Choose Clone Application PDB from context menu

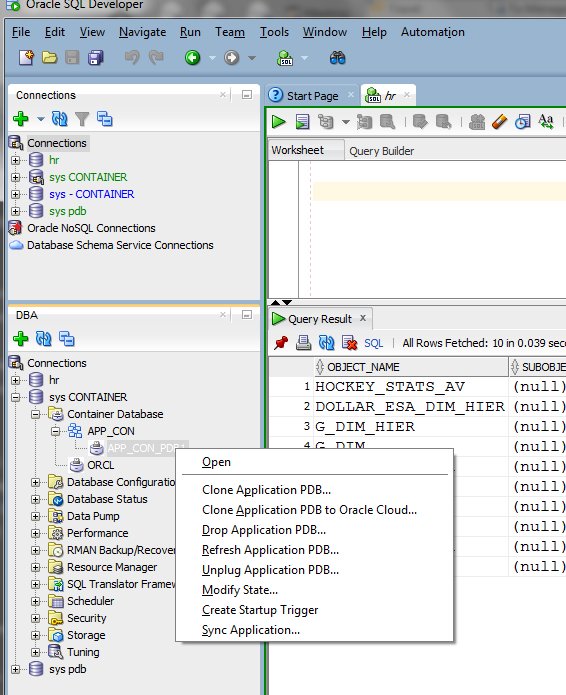coord(266,490)
